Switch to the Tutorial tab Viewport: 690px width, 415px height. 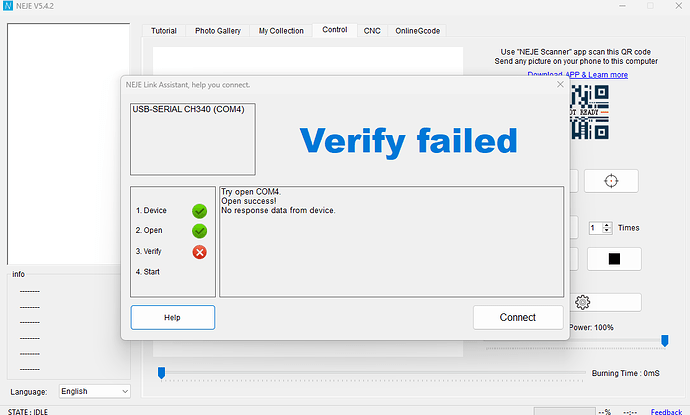pos(164,31)
